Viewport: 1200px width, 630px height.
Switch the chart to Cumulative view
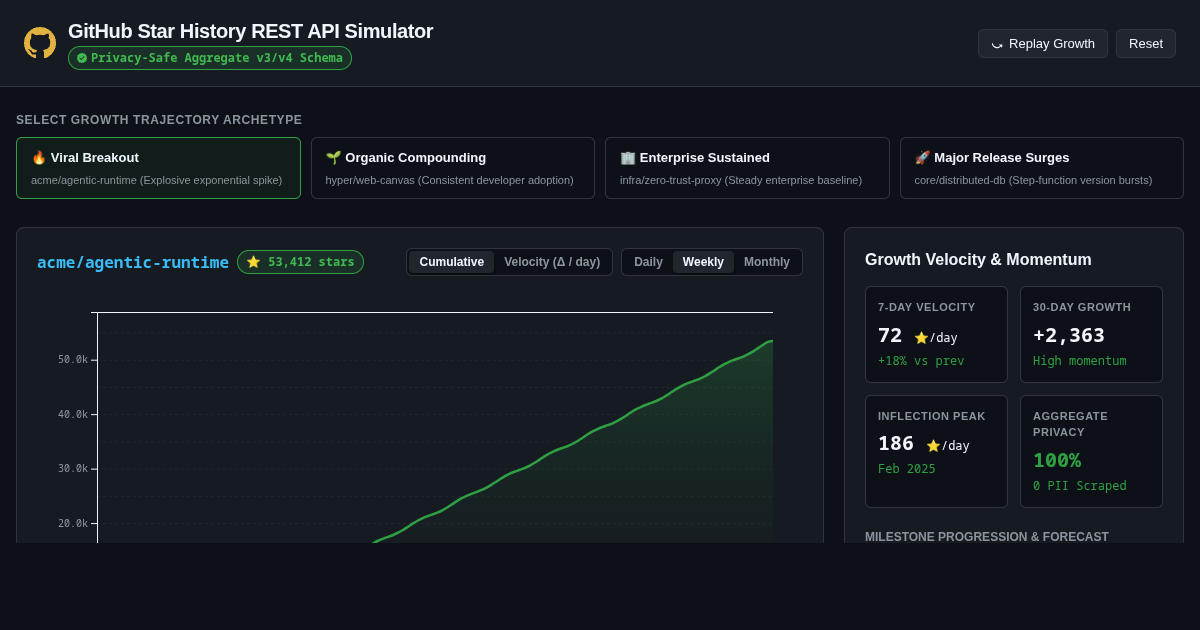click(x=451, y=262)
